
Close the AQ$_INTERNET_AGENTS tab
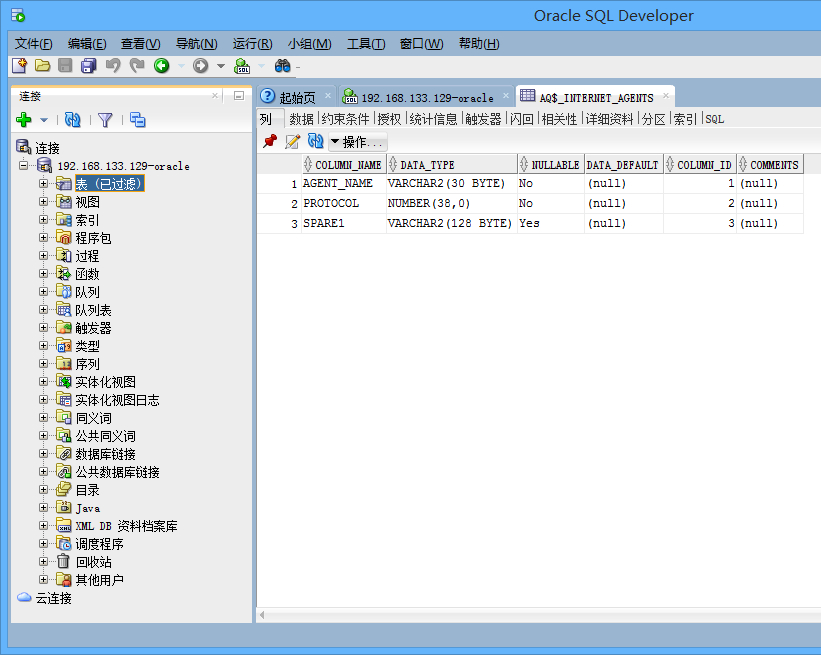pyautogui.click(x=666, y=96)
